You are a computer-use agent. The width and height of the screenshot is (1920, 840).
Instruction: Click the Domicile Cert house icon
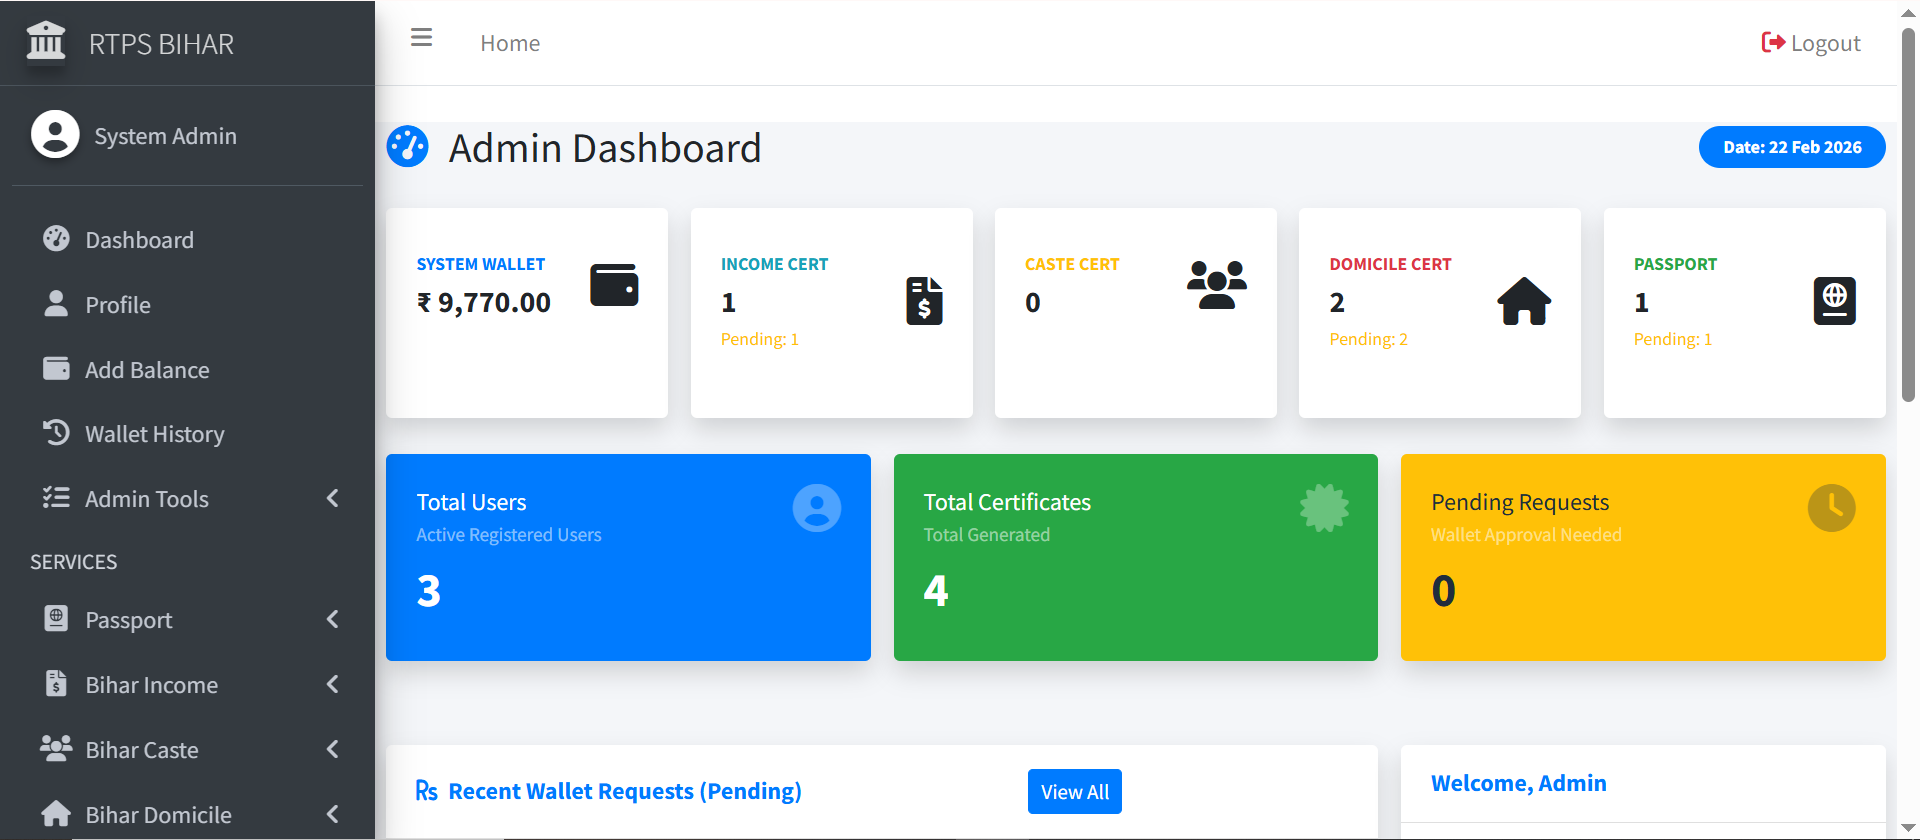pos(1524,301)
